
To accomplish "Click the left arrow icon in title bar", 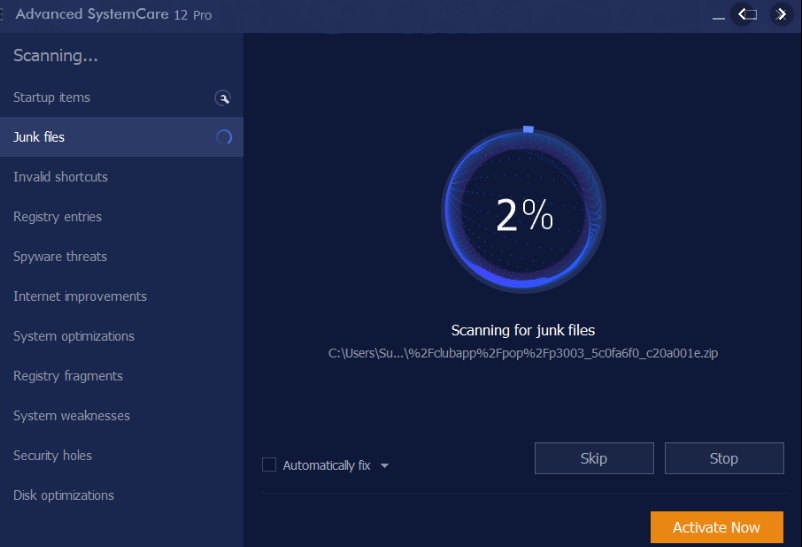I will (745, 14).
